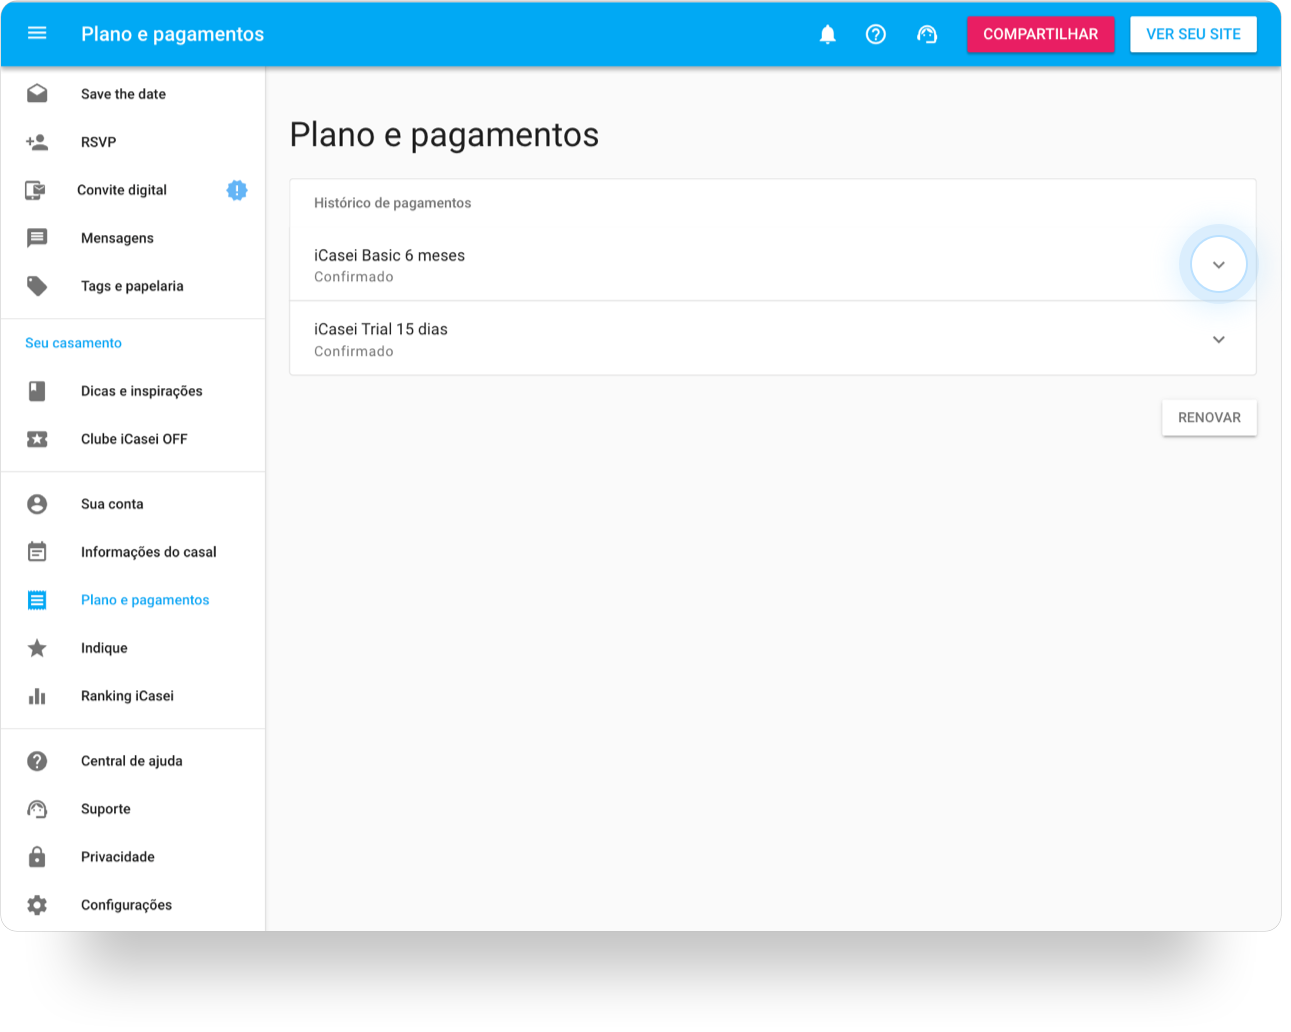Open Indique page
The width and height of the screenshot is (1291, 1032).
pos(133,648)
